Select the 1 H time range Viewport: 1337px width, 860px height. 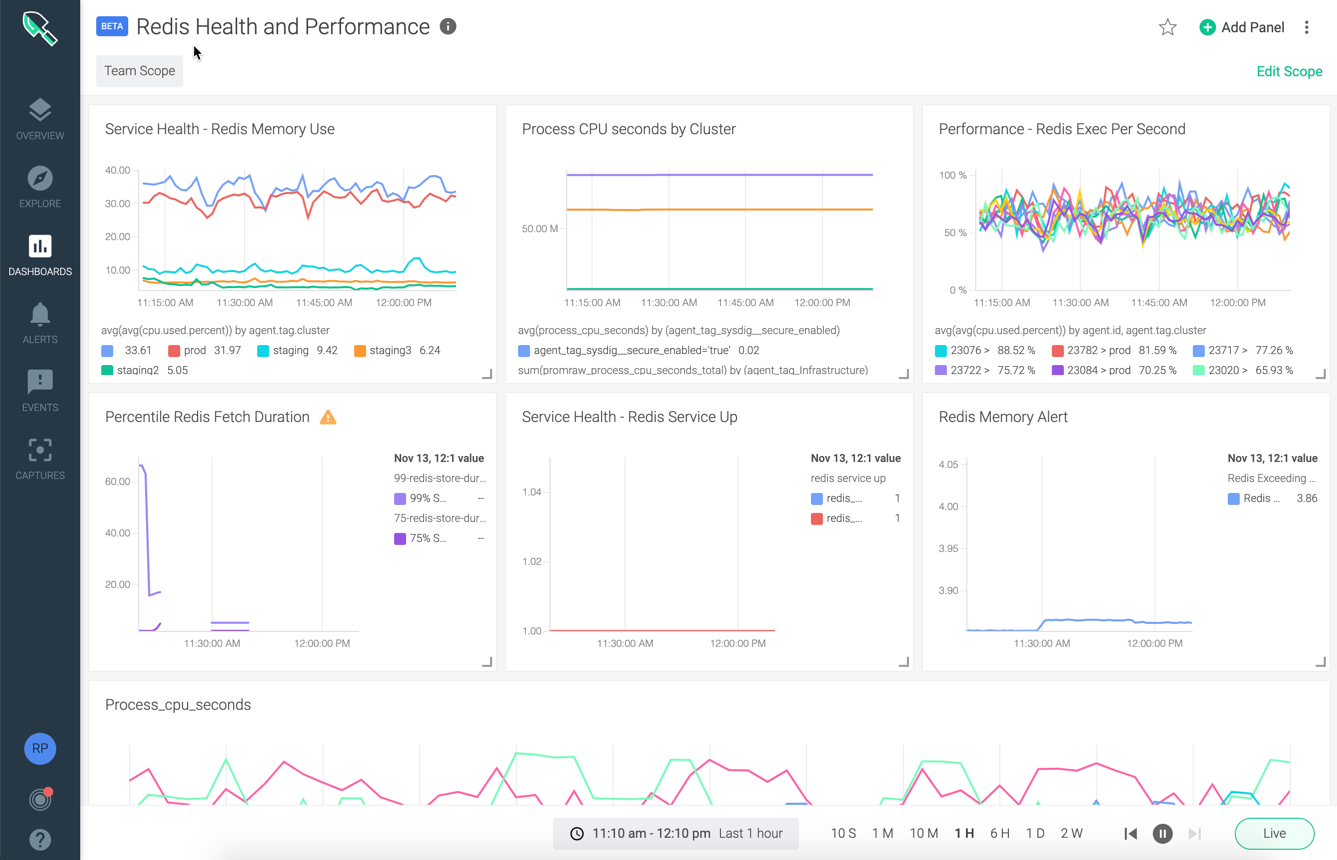(964, 833)
